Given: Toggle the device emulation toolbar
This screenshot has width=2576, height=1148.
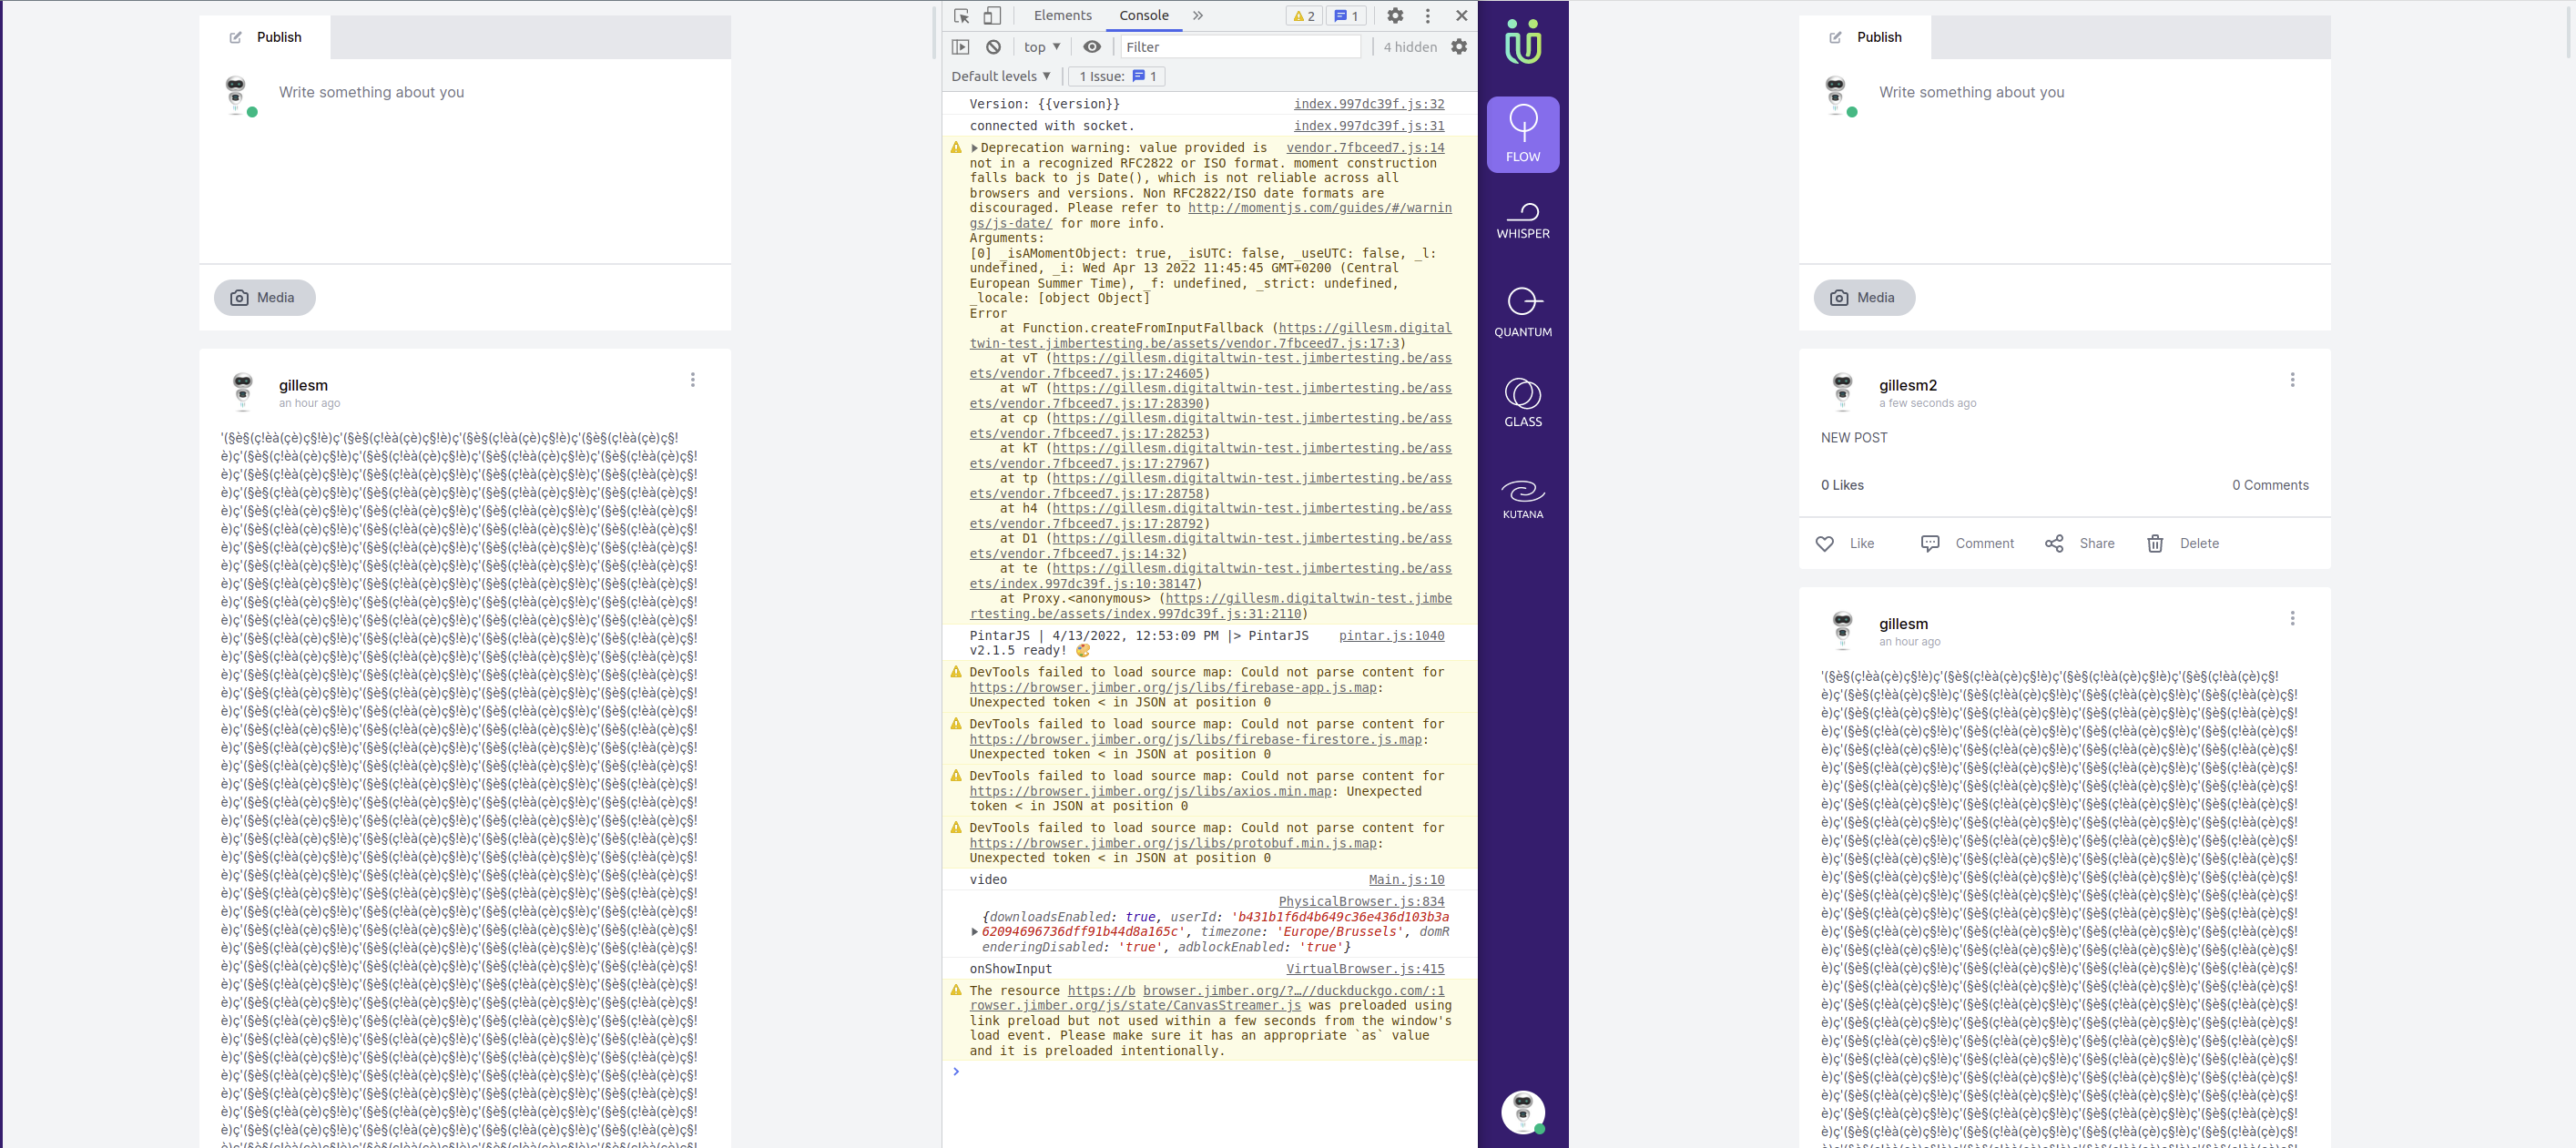Looking at the screenshot, I should (991, 15).
